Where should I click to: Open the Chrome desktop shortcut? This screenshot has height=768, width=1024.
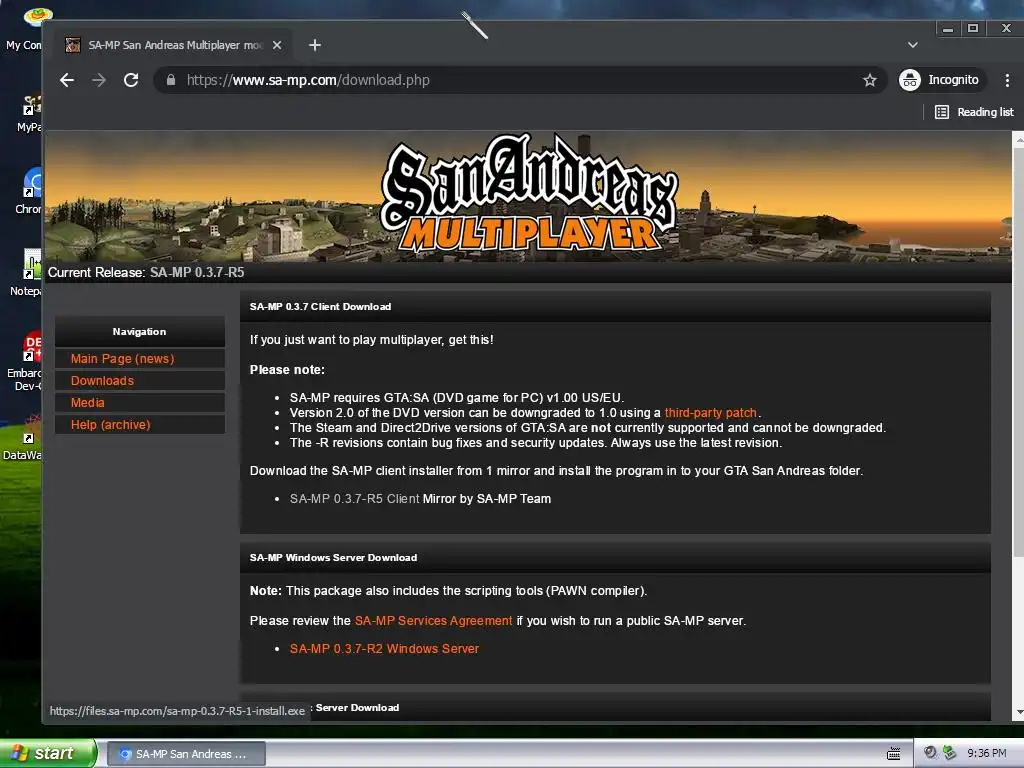[x=29, y=191]
